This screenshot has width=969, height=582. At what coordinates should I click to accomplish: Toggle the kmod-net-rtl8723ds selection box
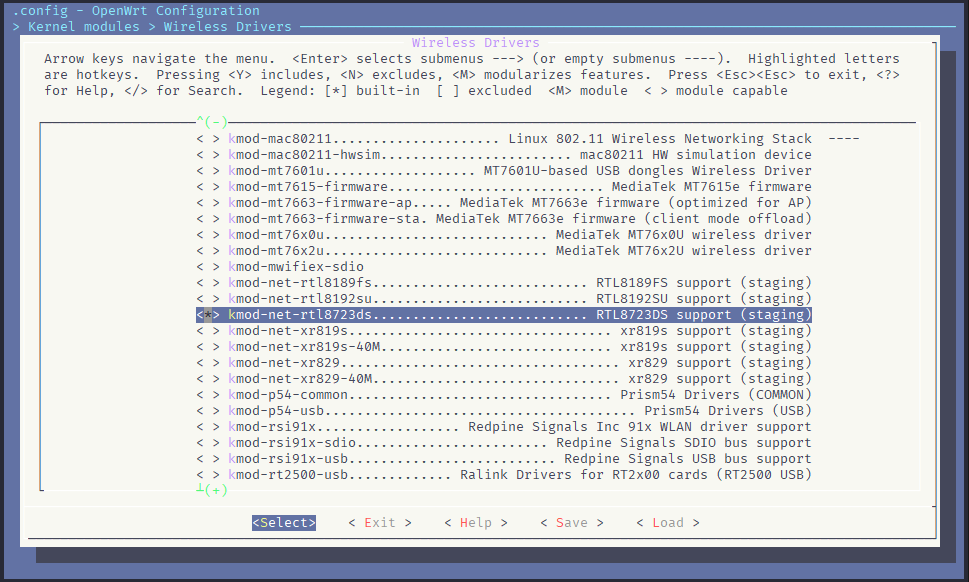[x=208, y=315]
